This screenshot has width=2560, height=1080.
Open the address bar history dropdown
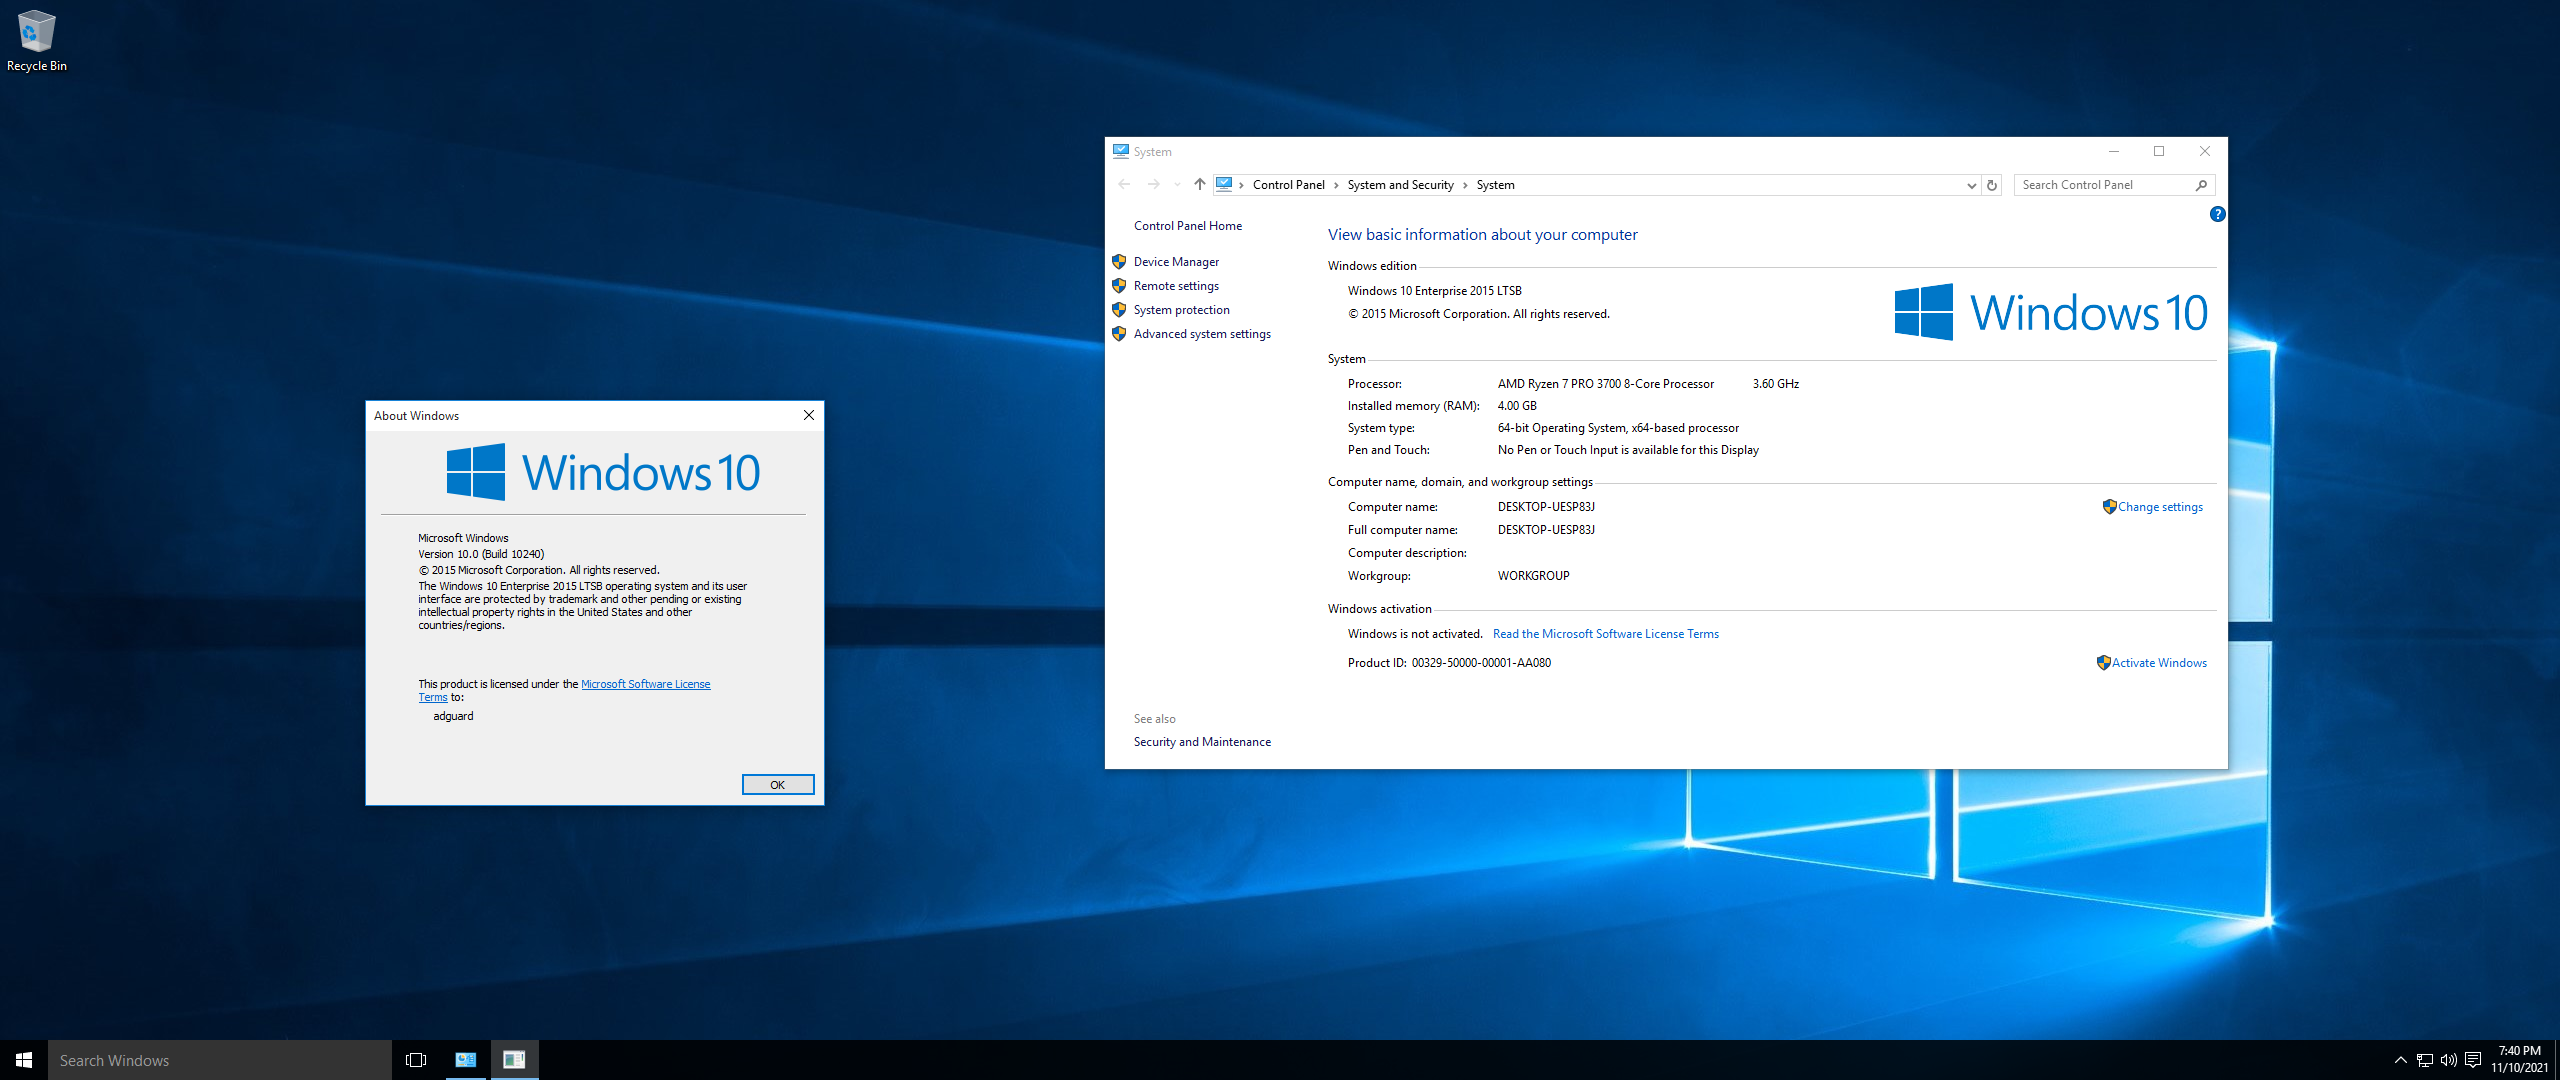coord(1971,185)
